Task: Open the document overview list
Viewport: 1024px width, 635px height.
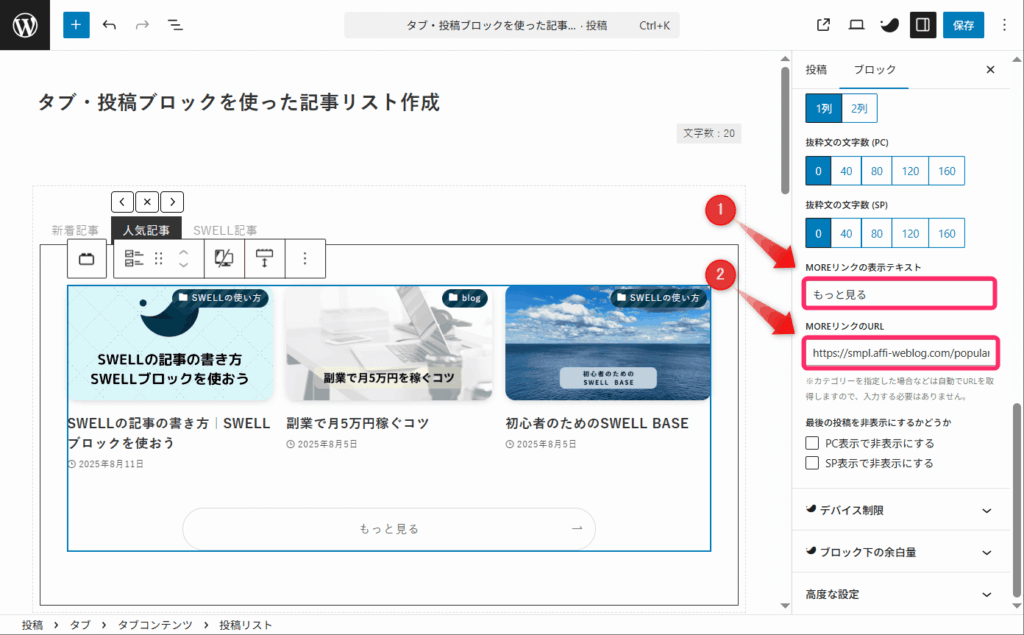Action: point(175,25)
